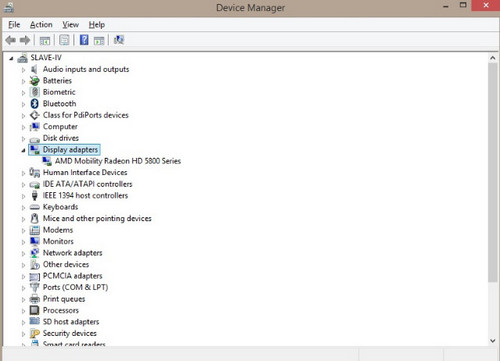This screenshot has height=361, width=500.
Task: Click the mouse icon for pointing devices
Action: tap(34, 219)
